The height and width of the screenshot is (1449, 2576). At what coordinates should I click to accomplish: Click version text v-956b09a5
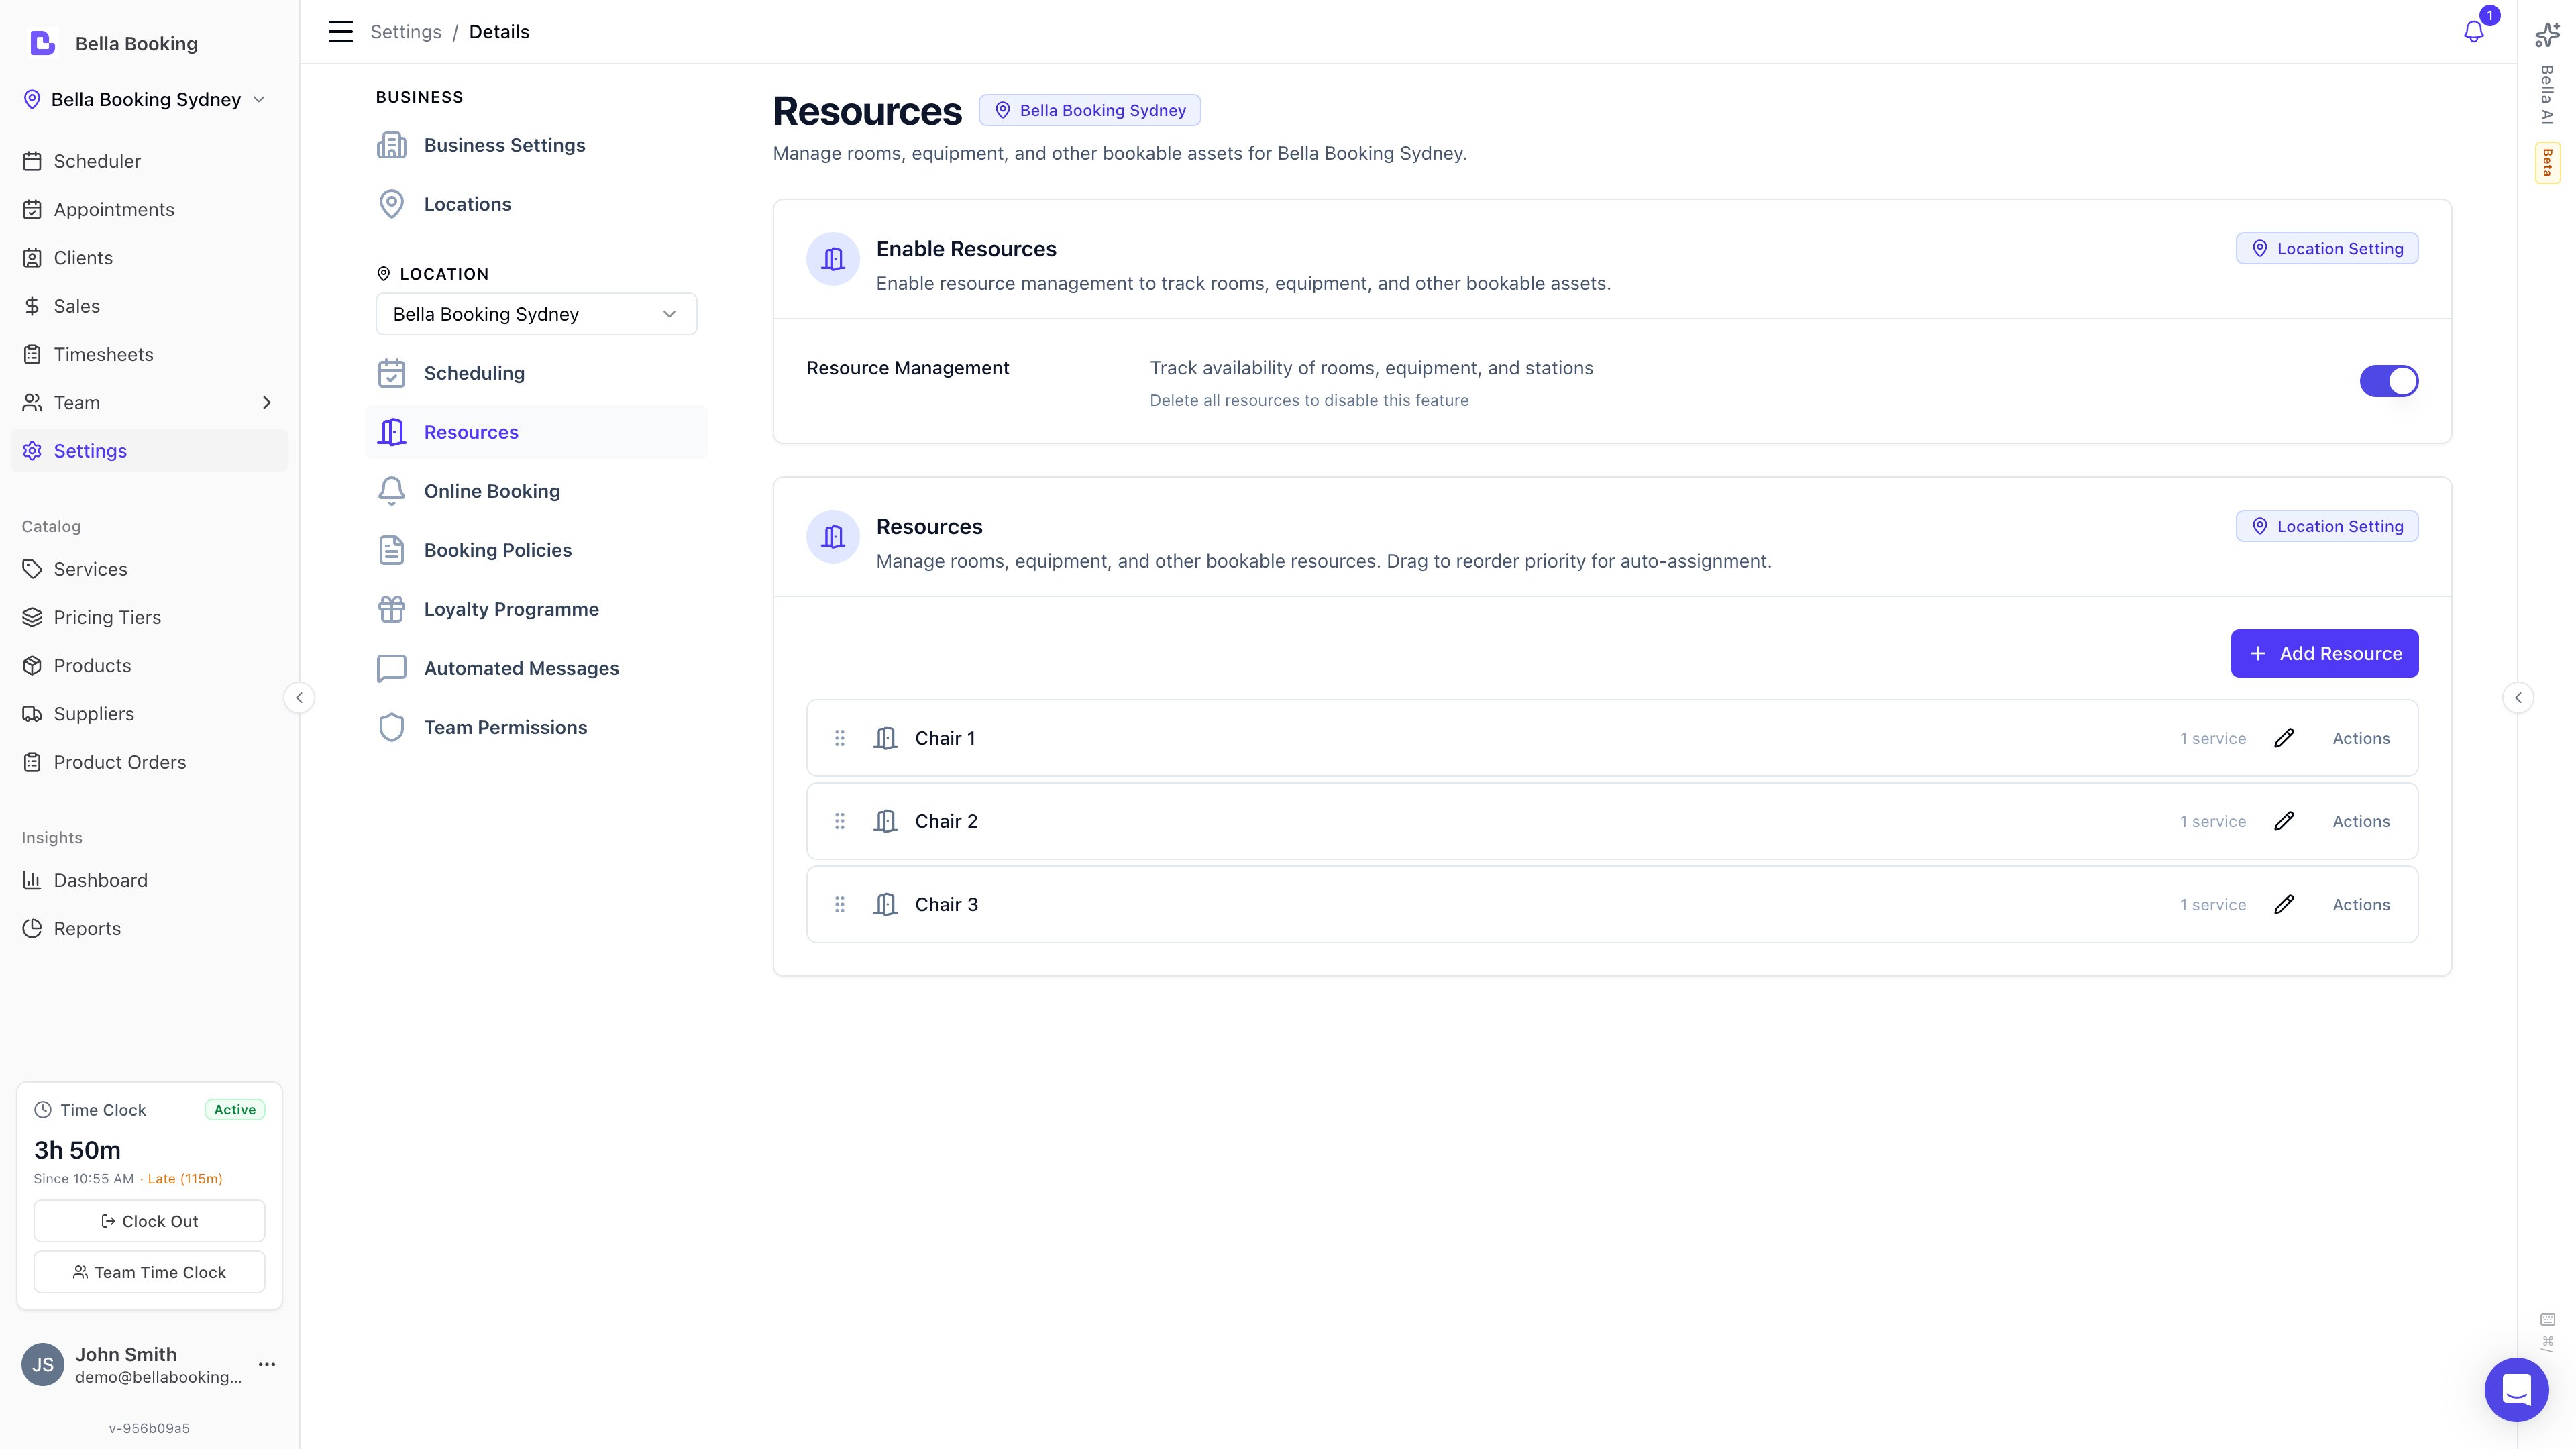click(x=149, y=1428)
